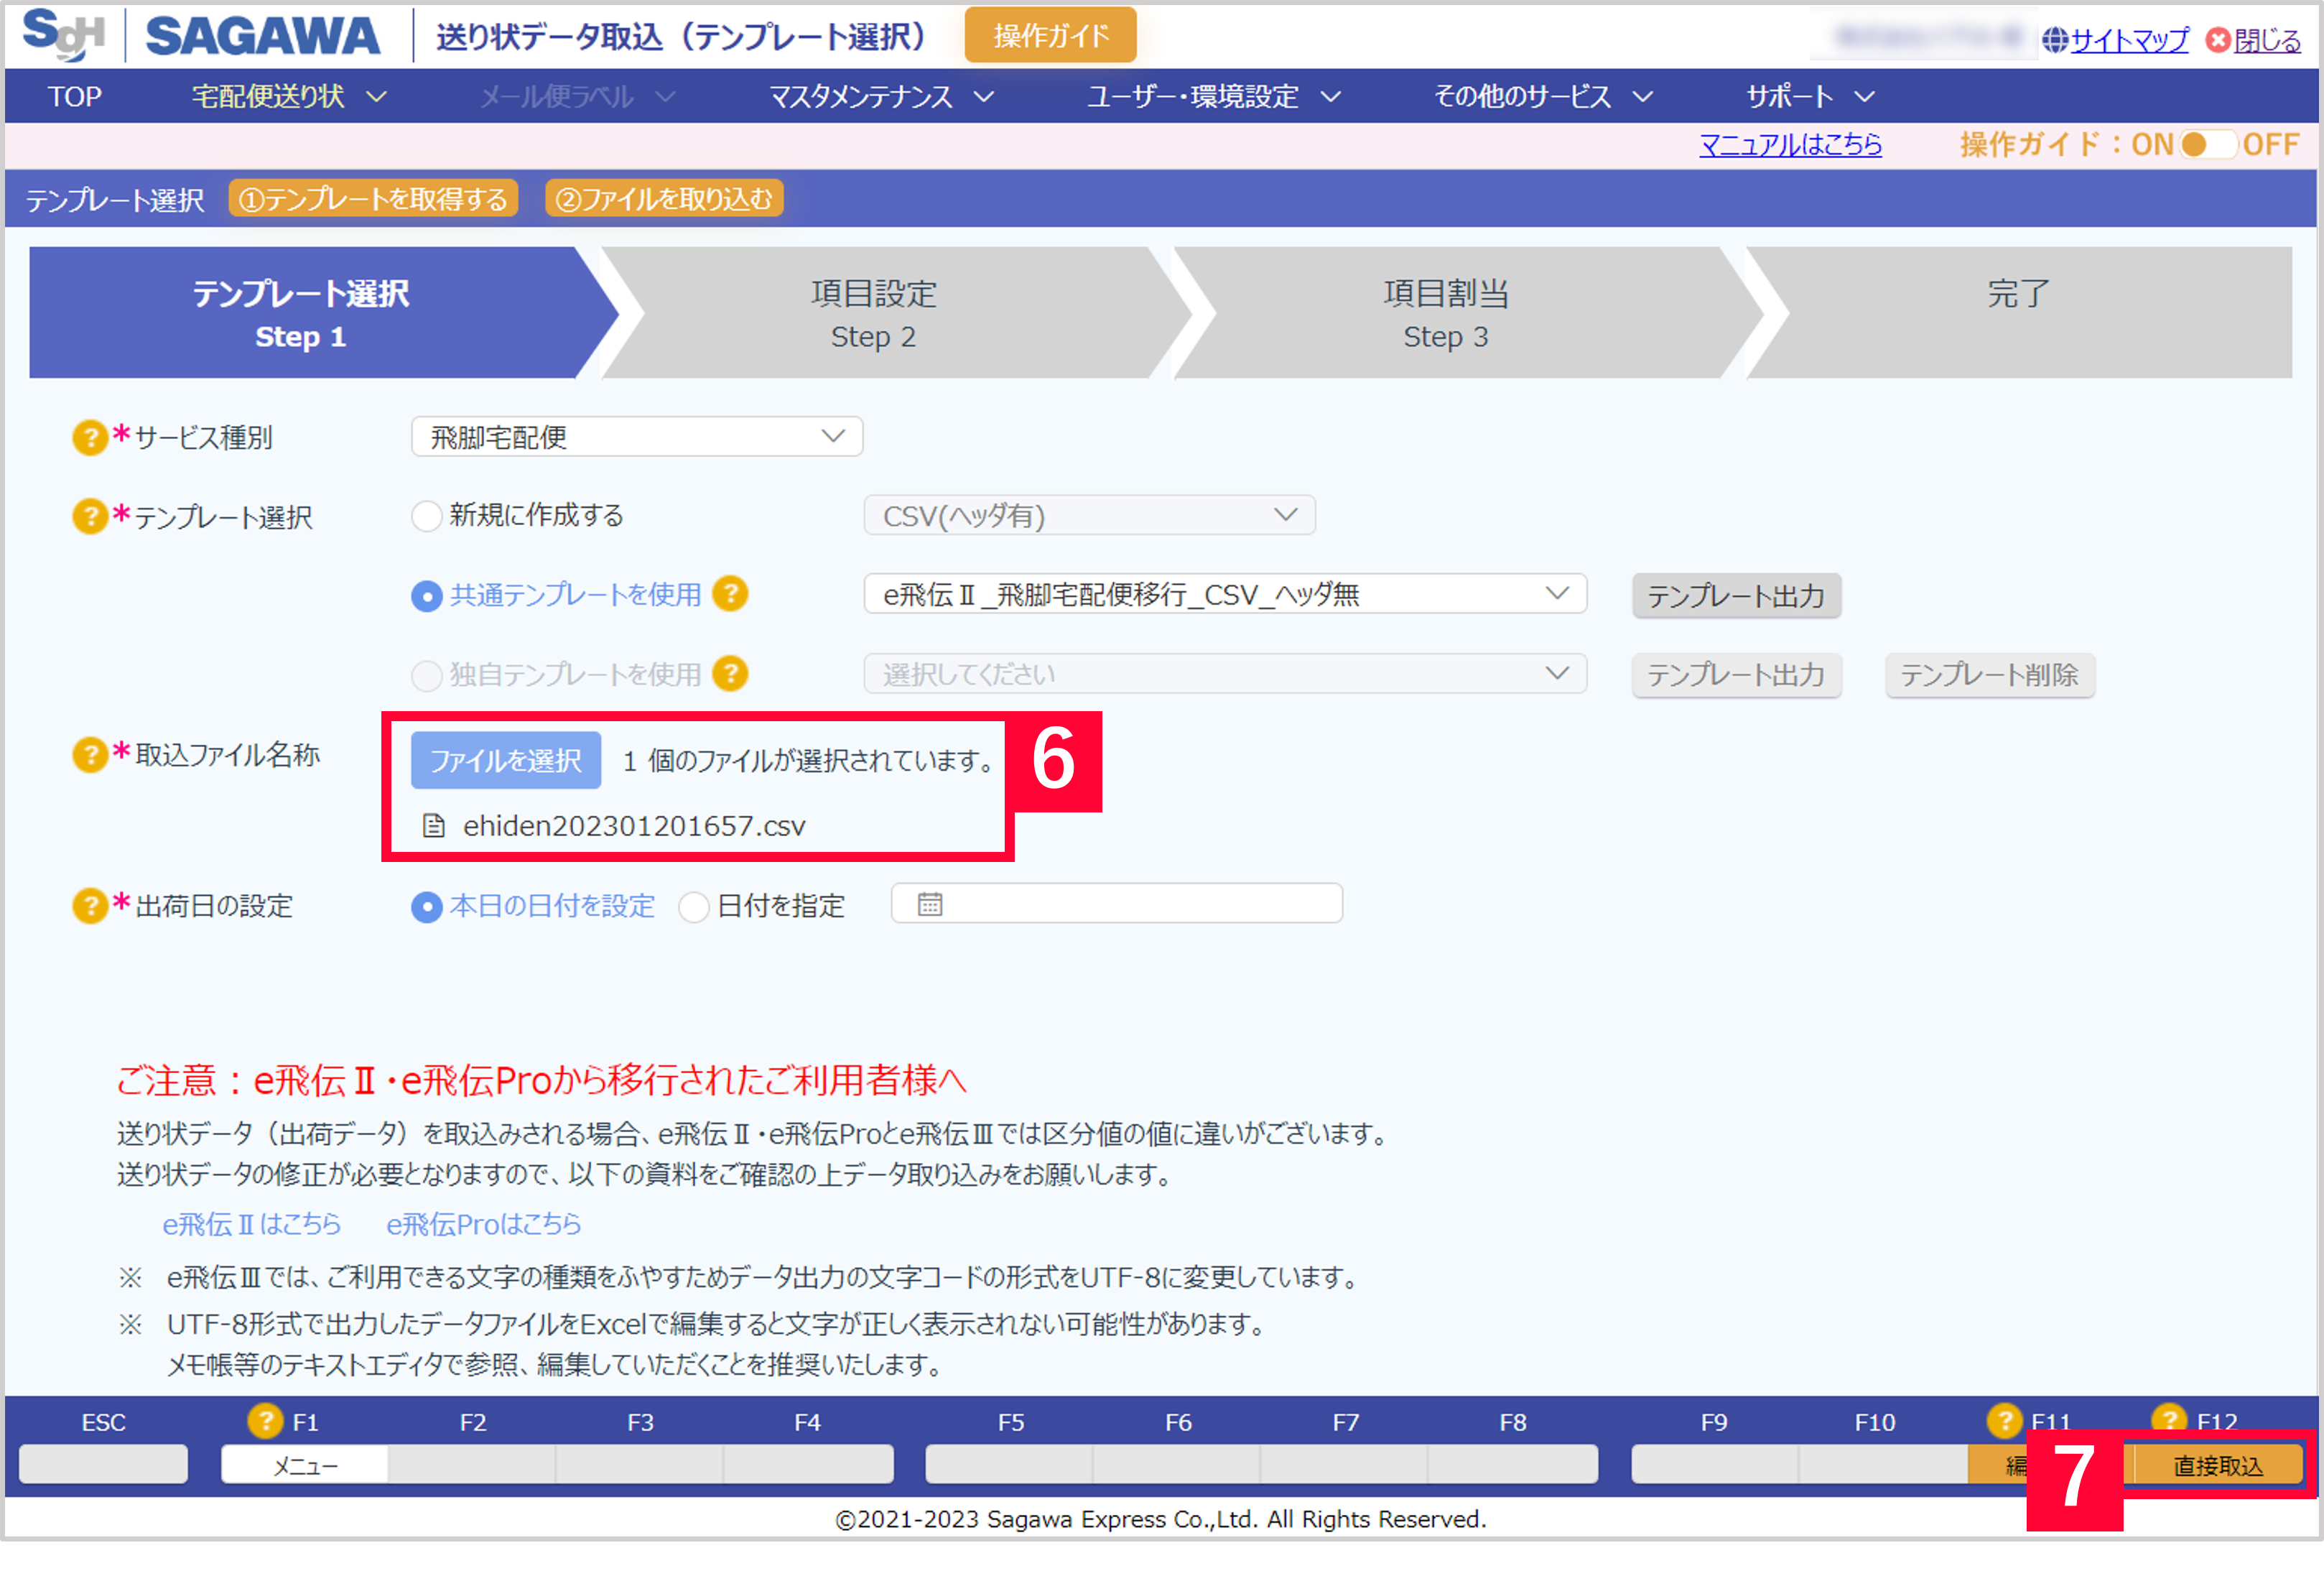Open the マニュアルはこちら link
The height and width of the screenshot is (1576, 2324).
click(x=1790, y=145)
